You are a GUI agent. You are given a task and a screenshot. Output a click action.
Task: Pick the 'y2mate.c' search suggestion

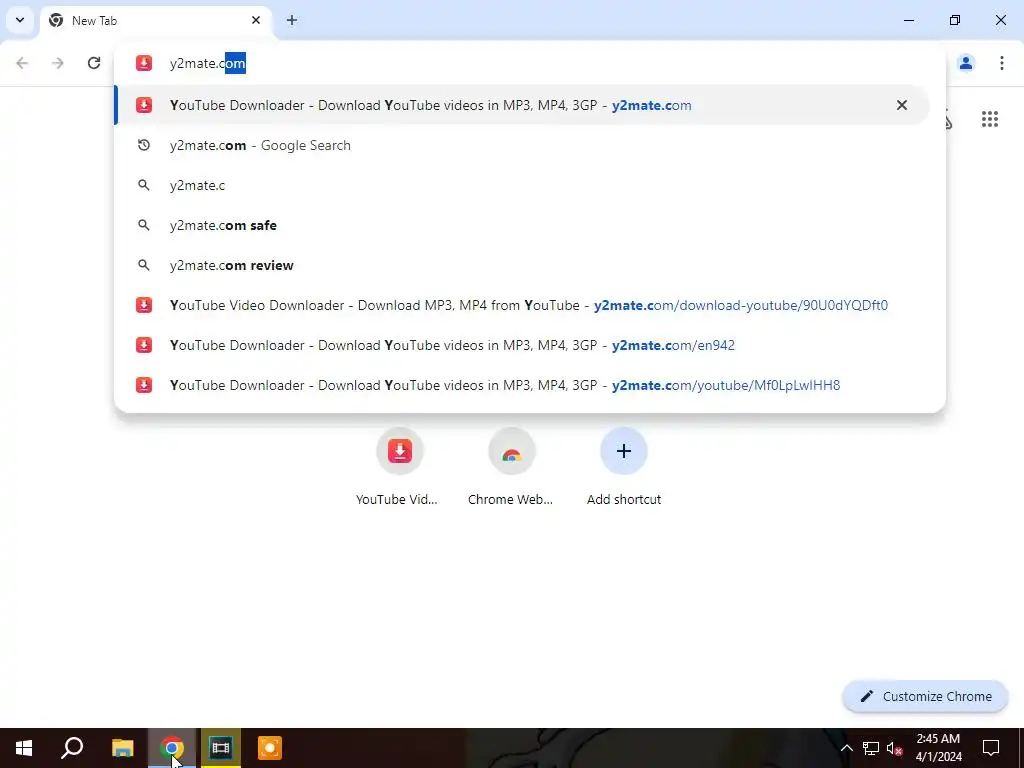point(521,185)
